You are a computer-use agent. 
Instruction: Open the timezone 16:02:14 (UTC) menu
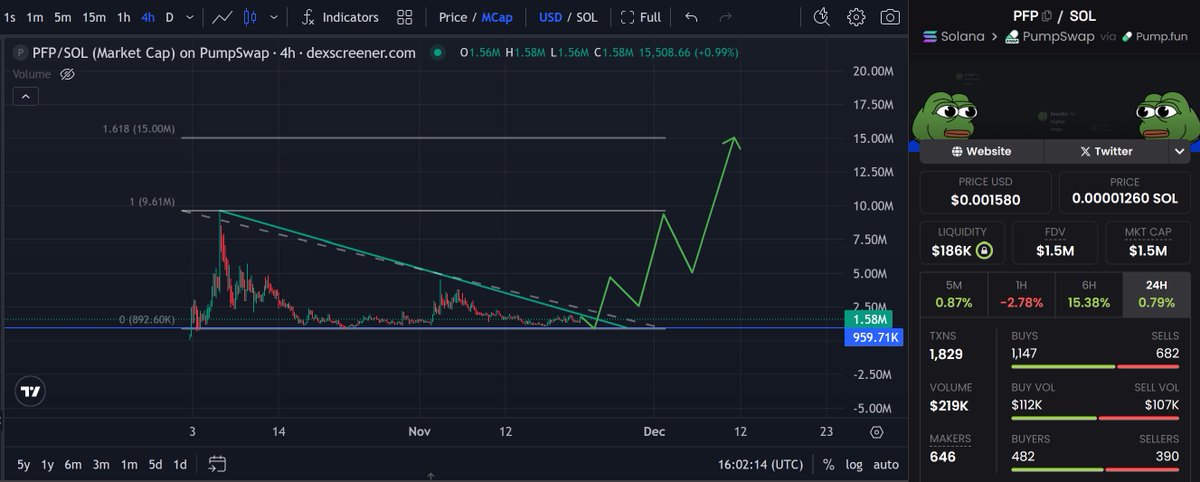(x=761, y=464)
